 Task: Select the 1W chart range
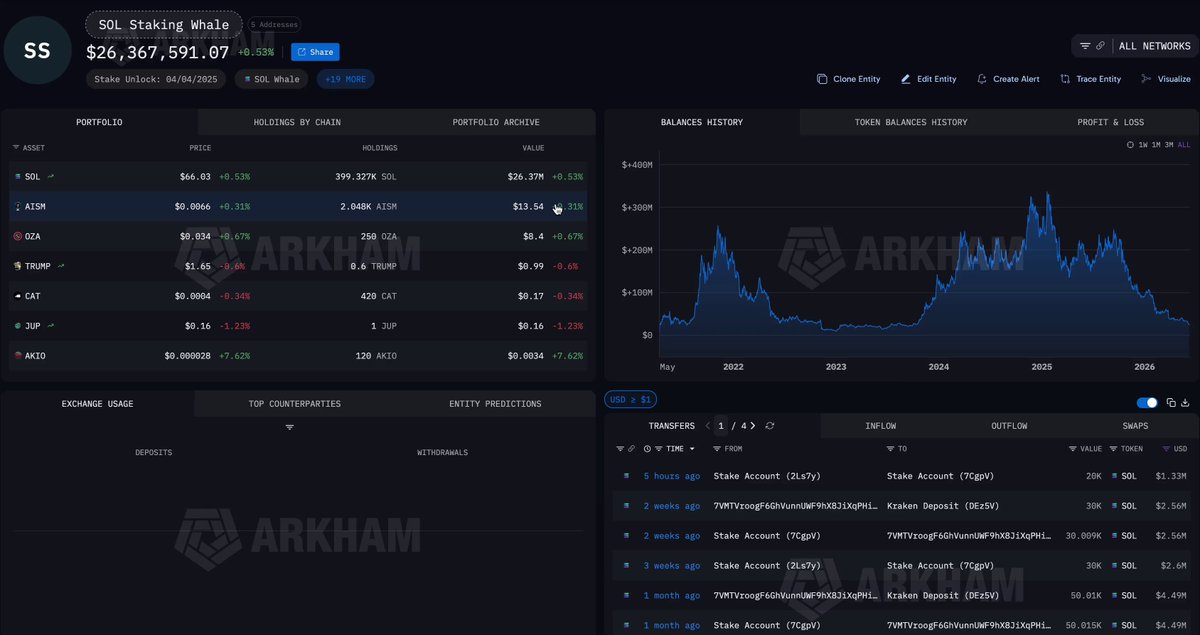(1144, 145)
